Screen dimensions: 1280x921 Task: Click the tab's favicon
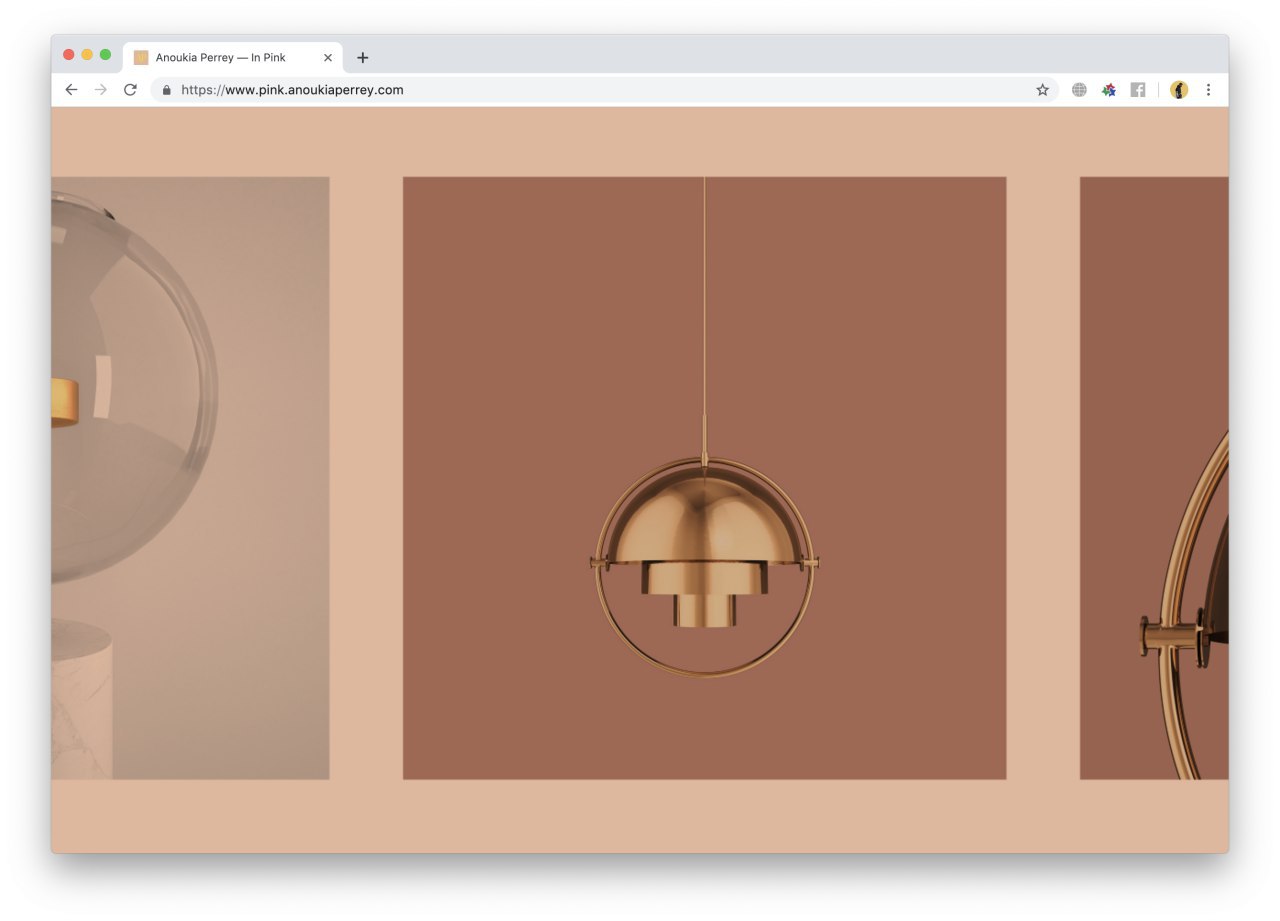(x=141, y=58)
